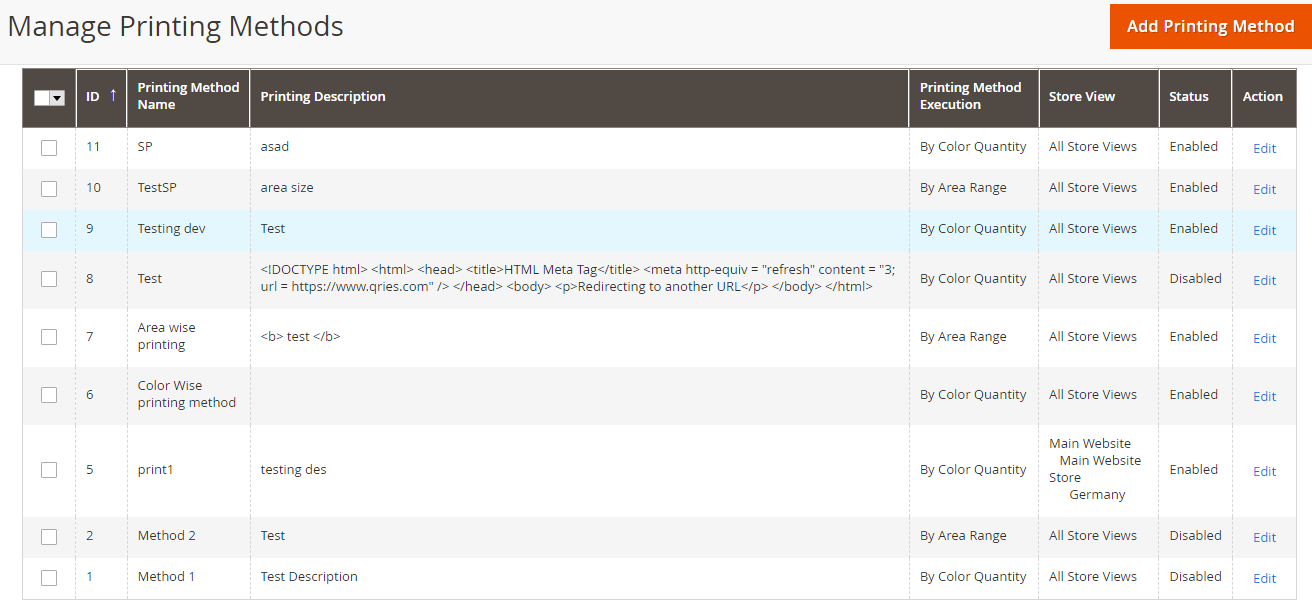Sort by Printing Description column header
Image resolution: width=1312 pixels, height=602 pixels.
pyautogui.click(x=323, y=97)
